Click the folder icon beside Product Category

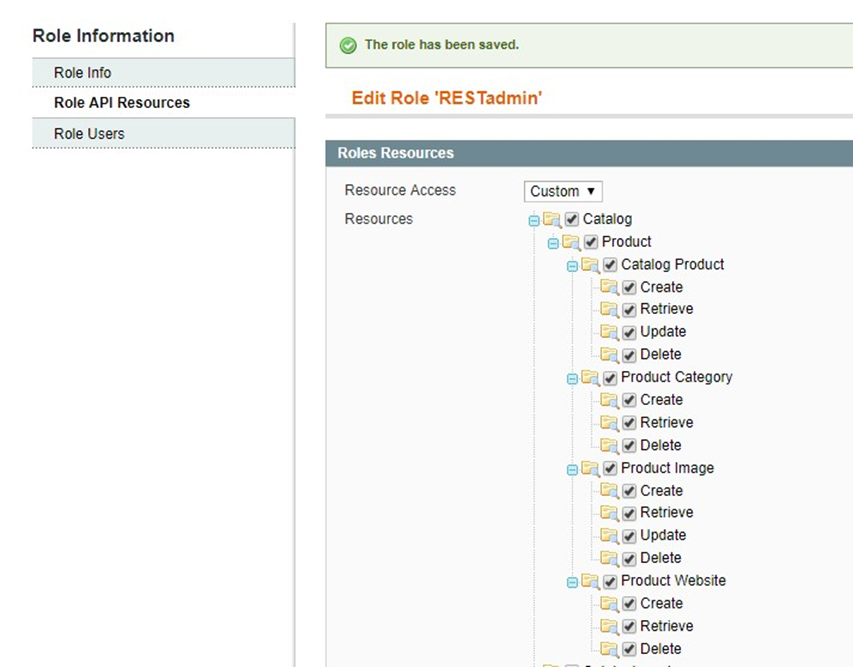coord(590,378)
